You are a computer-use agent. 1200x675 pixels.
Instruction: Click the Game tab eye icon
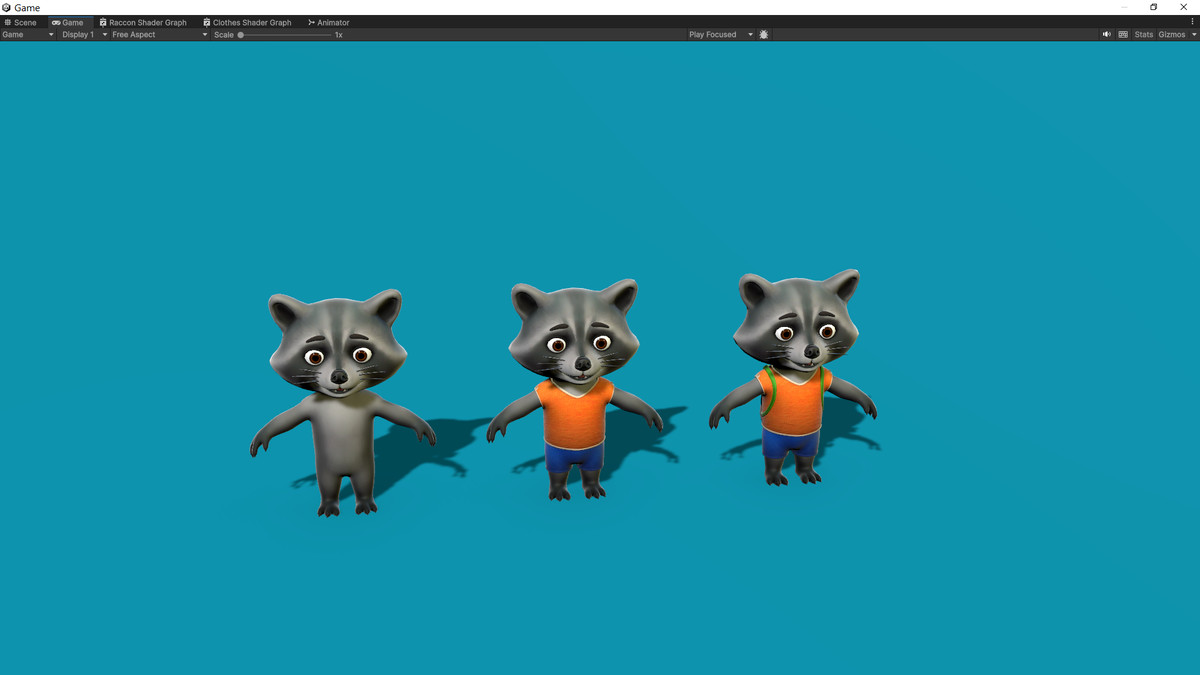(x=56, y=22)
